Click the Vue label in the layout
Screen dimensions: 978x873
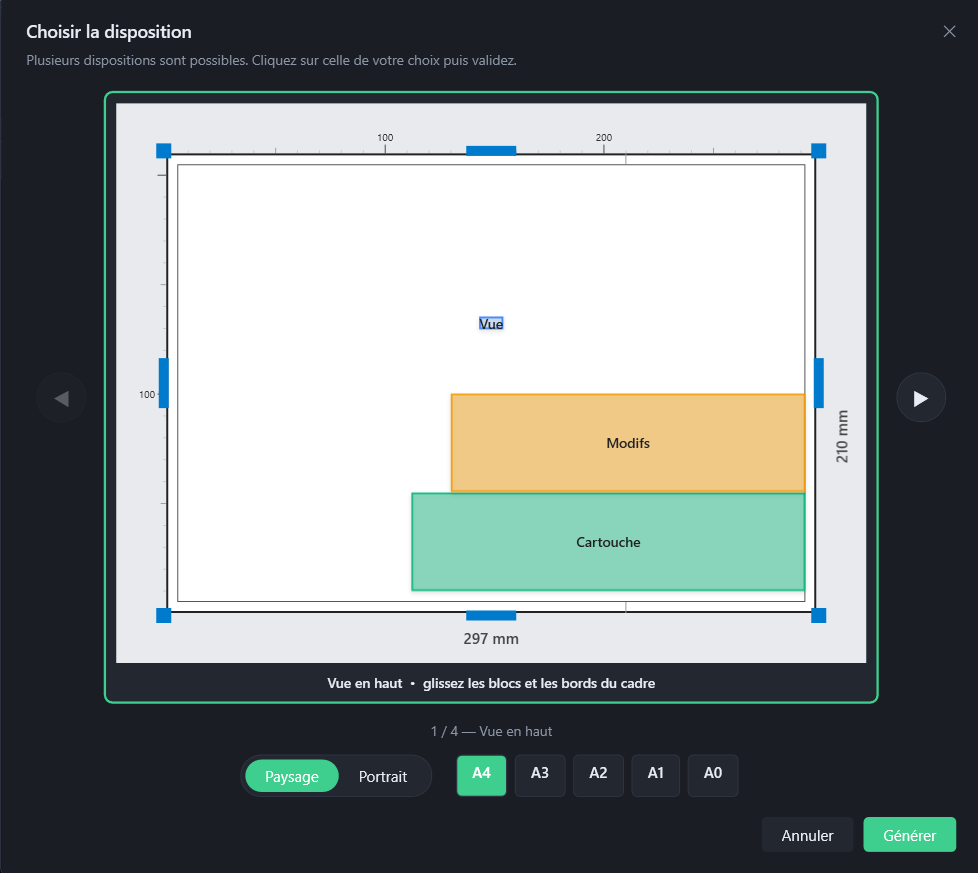(x=491, y=324)
